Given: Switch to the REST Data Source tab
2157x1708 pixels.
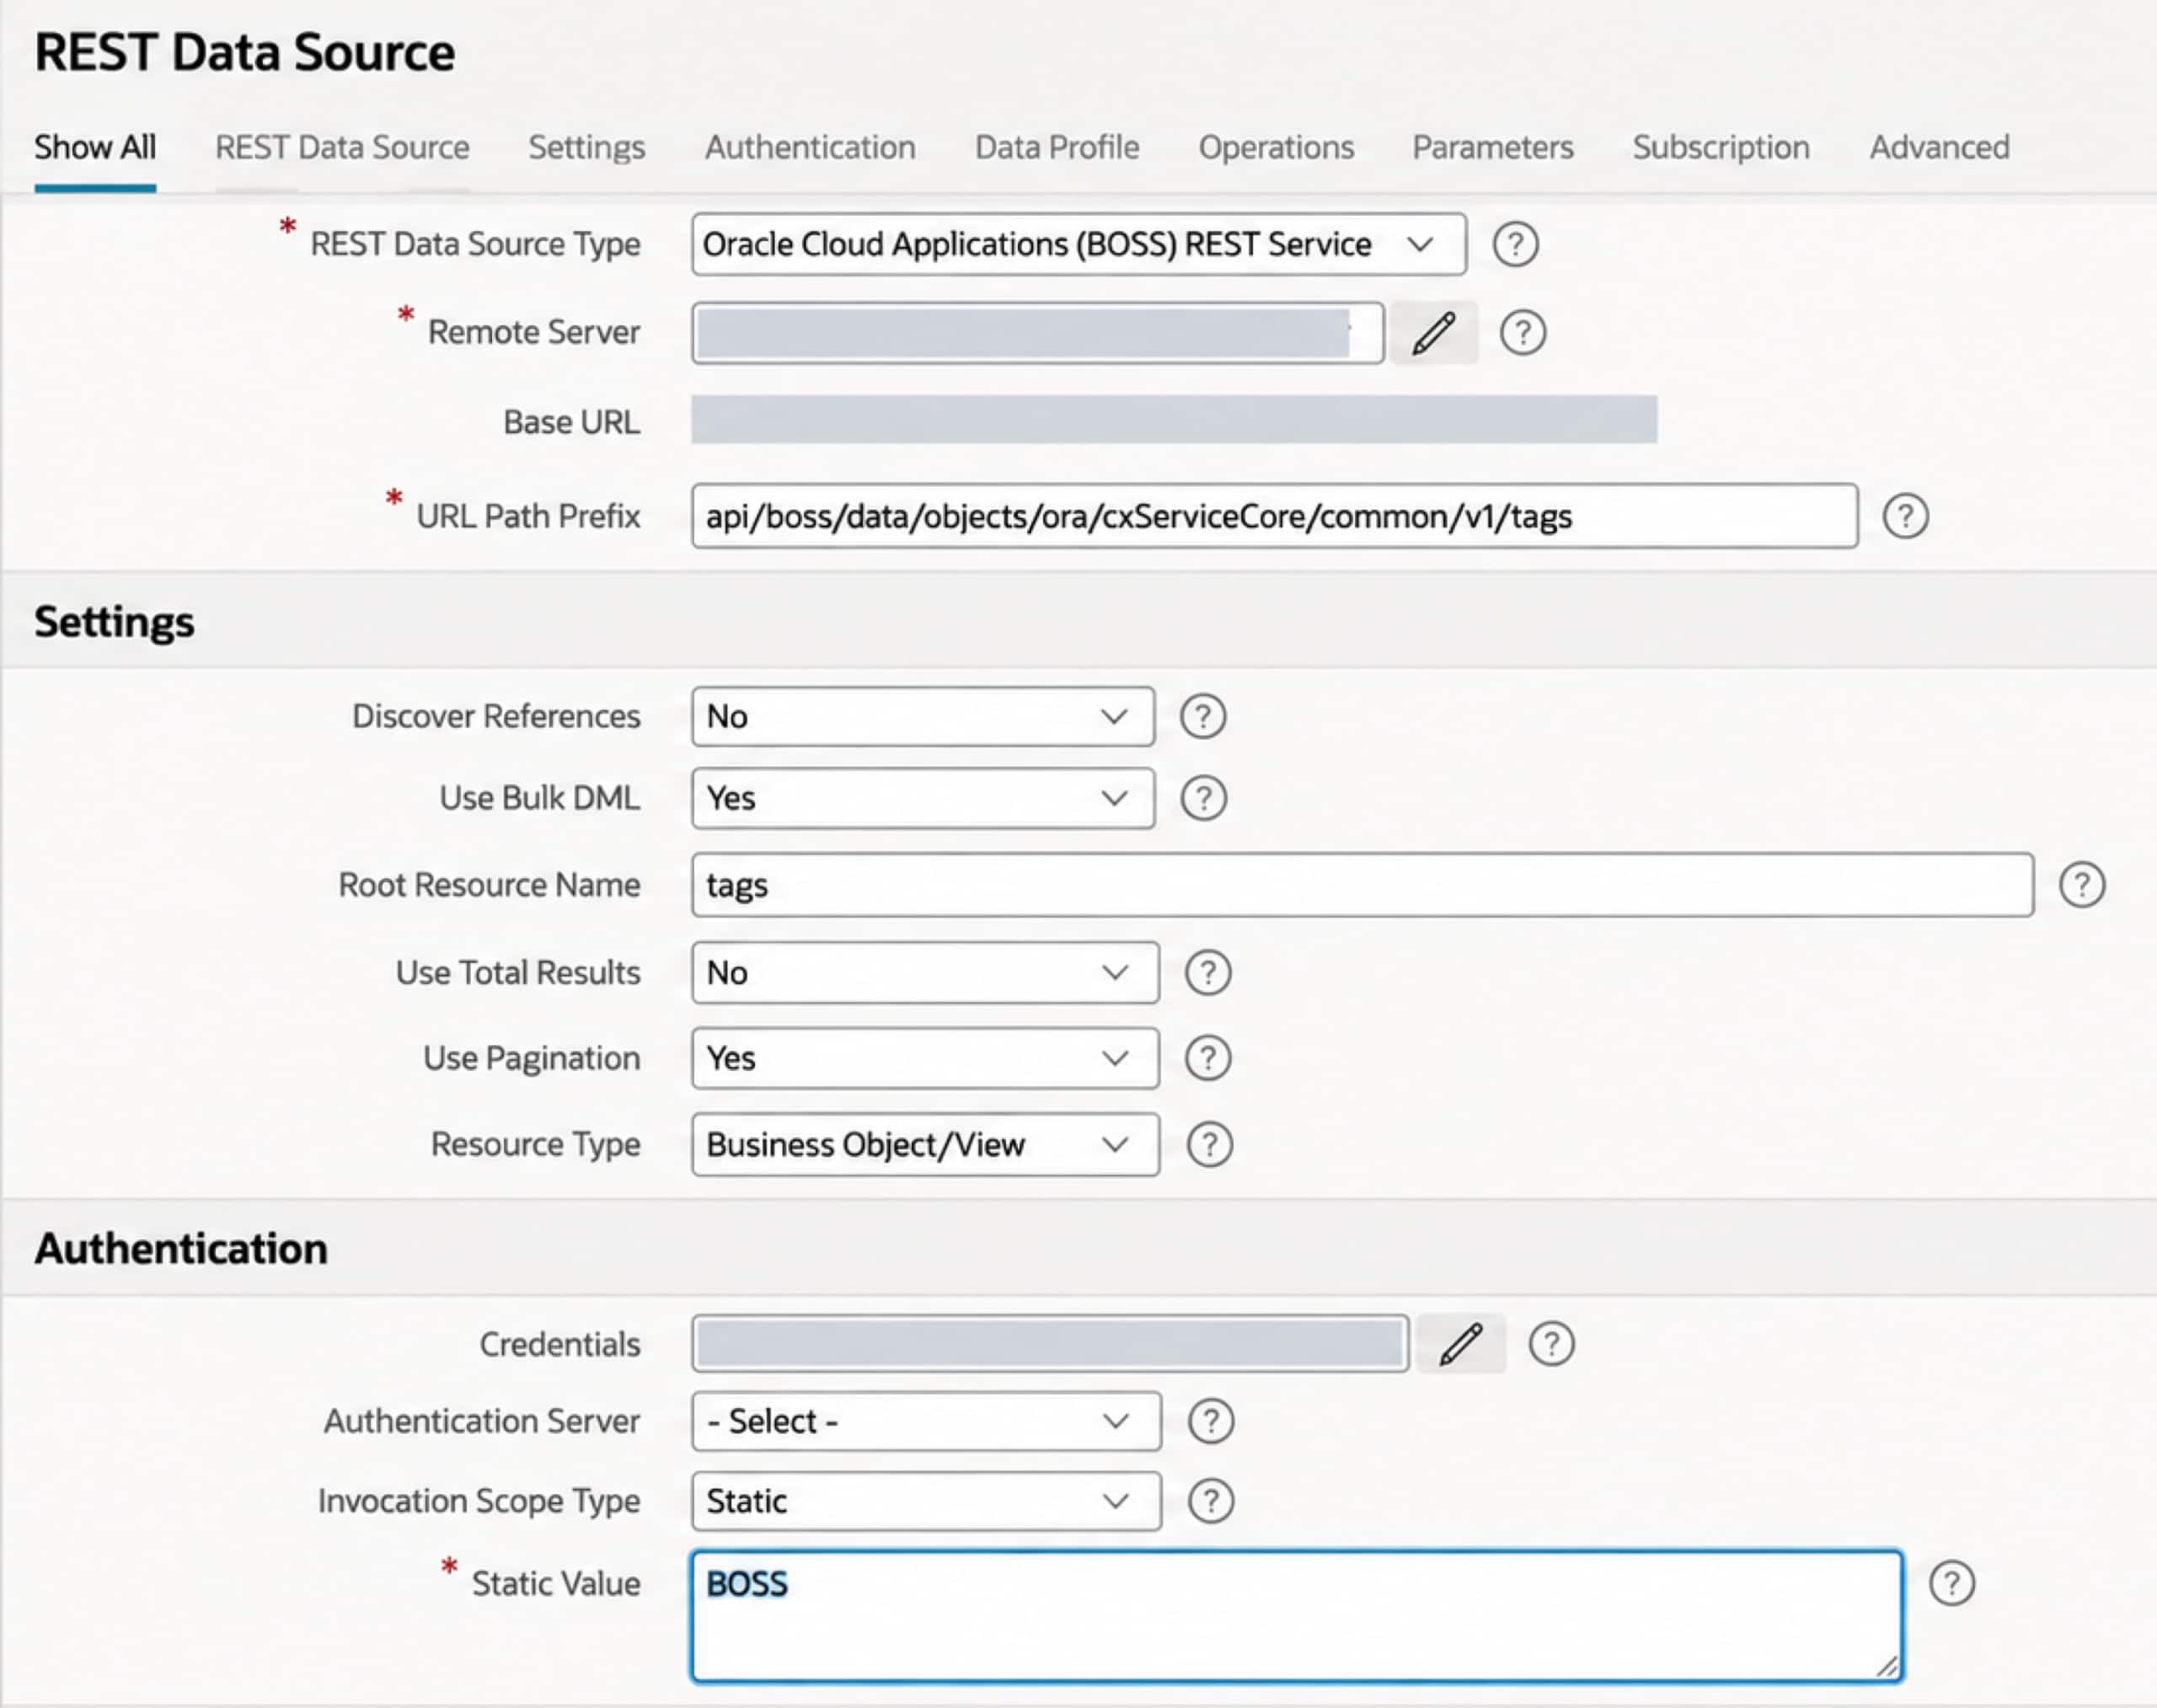Looking at the screenshot, I should pyautogui.click(x=342, y=148).
